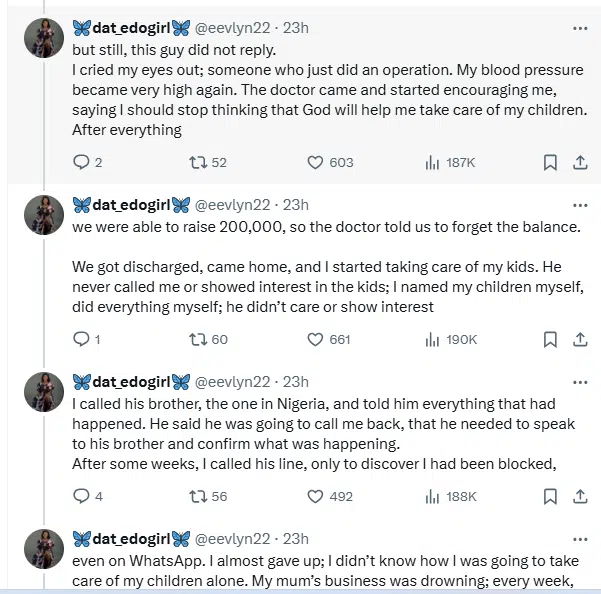Share the tweet about high blood pressure
The width and height of the screenshot is (601, 594).
click(579, 162)
